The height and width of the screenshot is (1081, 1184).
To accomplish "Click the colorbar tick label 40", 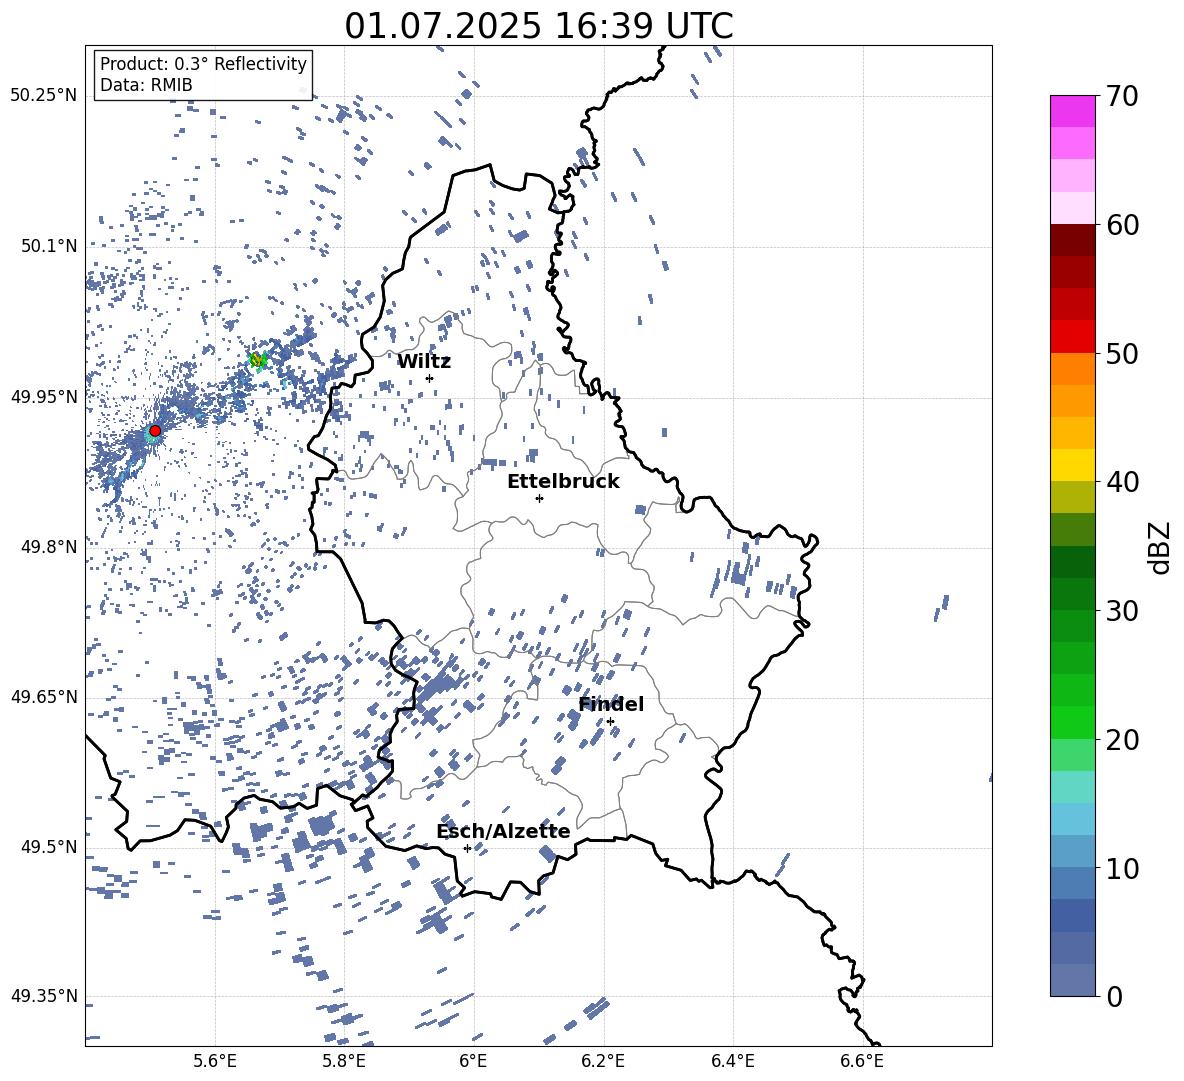I will click(1123, 482).
